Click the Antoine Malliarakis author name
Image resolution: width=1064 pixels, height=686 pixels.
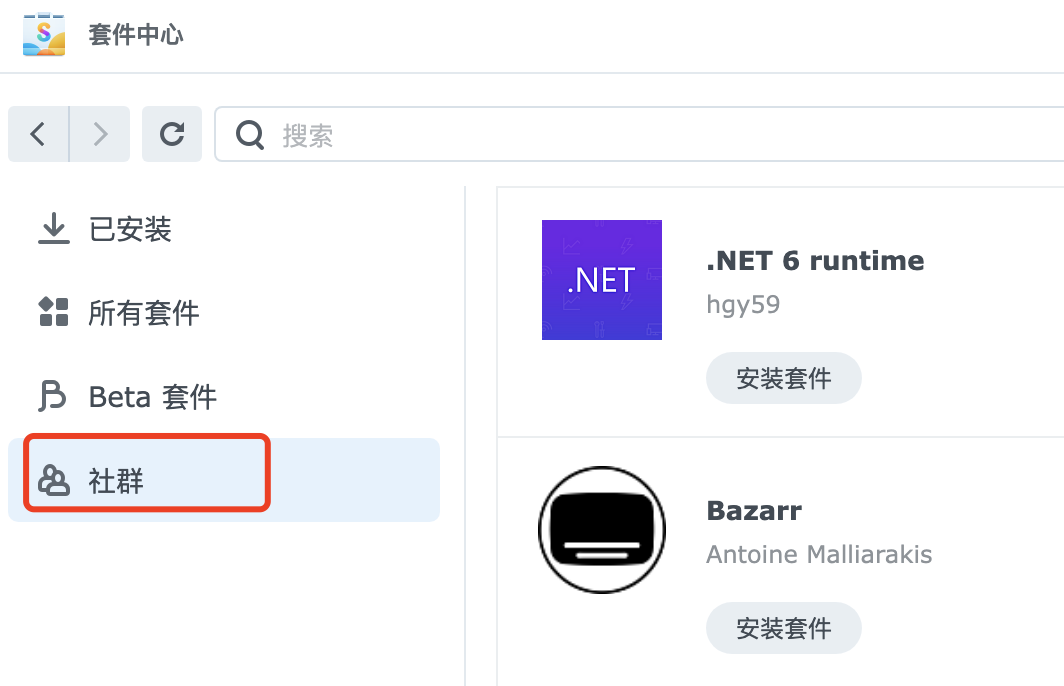coord(819,554)
